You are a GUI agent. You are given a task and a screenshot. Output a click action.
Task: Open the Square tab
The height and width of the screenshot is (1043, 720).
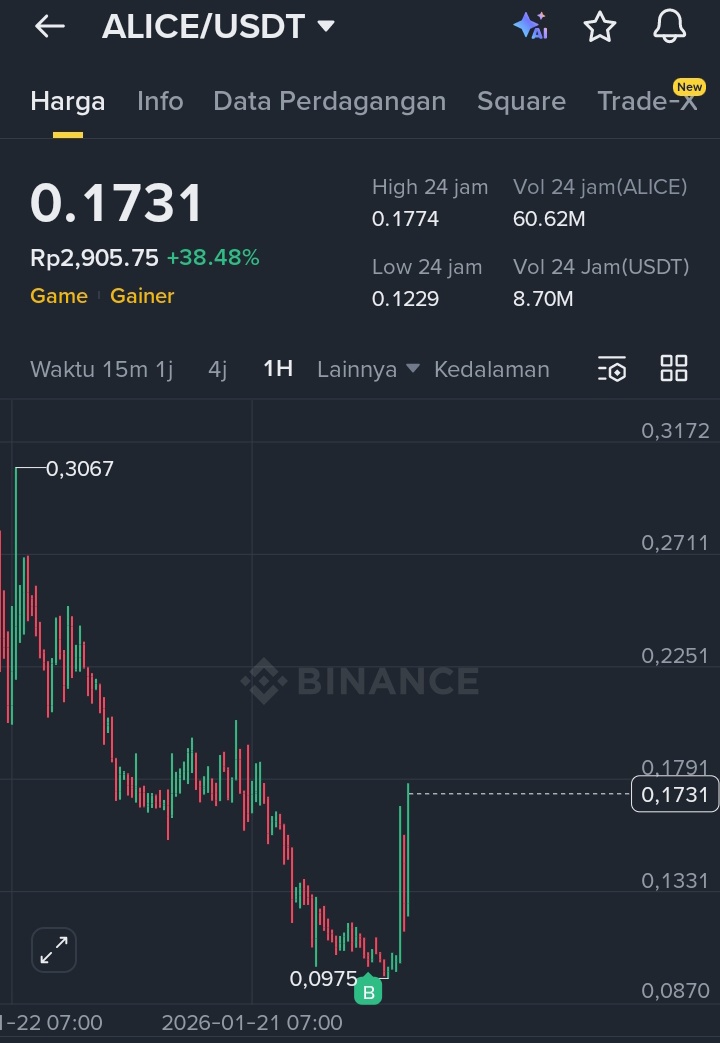[x=521, y=101]
